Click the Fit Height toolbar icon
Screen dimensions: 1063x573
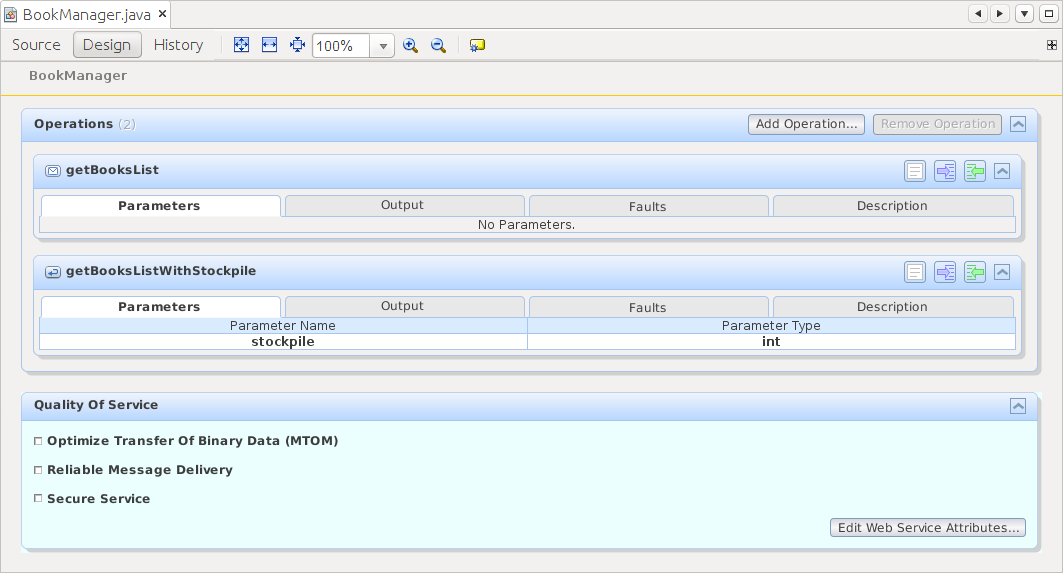pyautogui.click(x=297, y=45)
